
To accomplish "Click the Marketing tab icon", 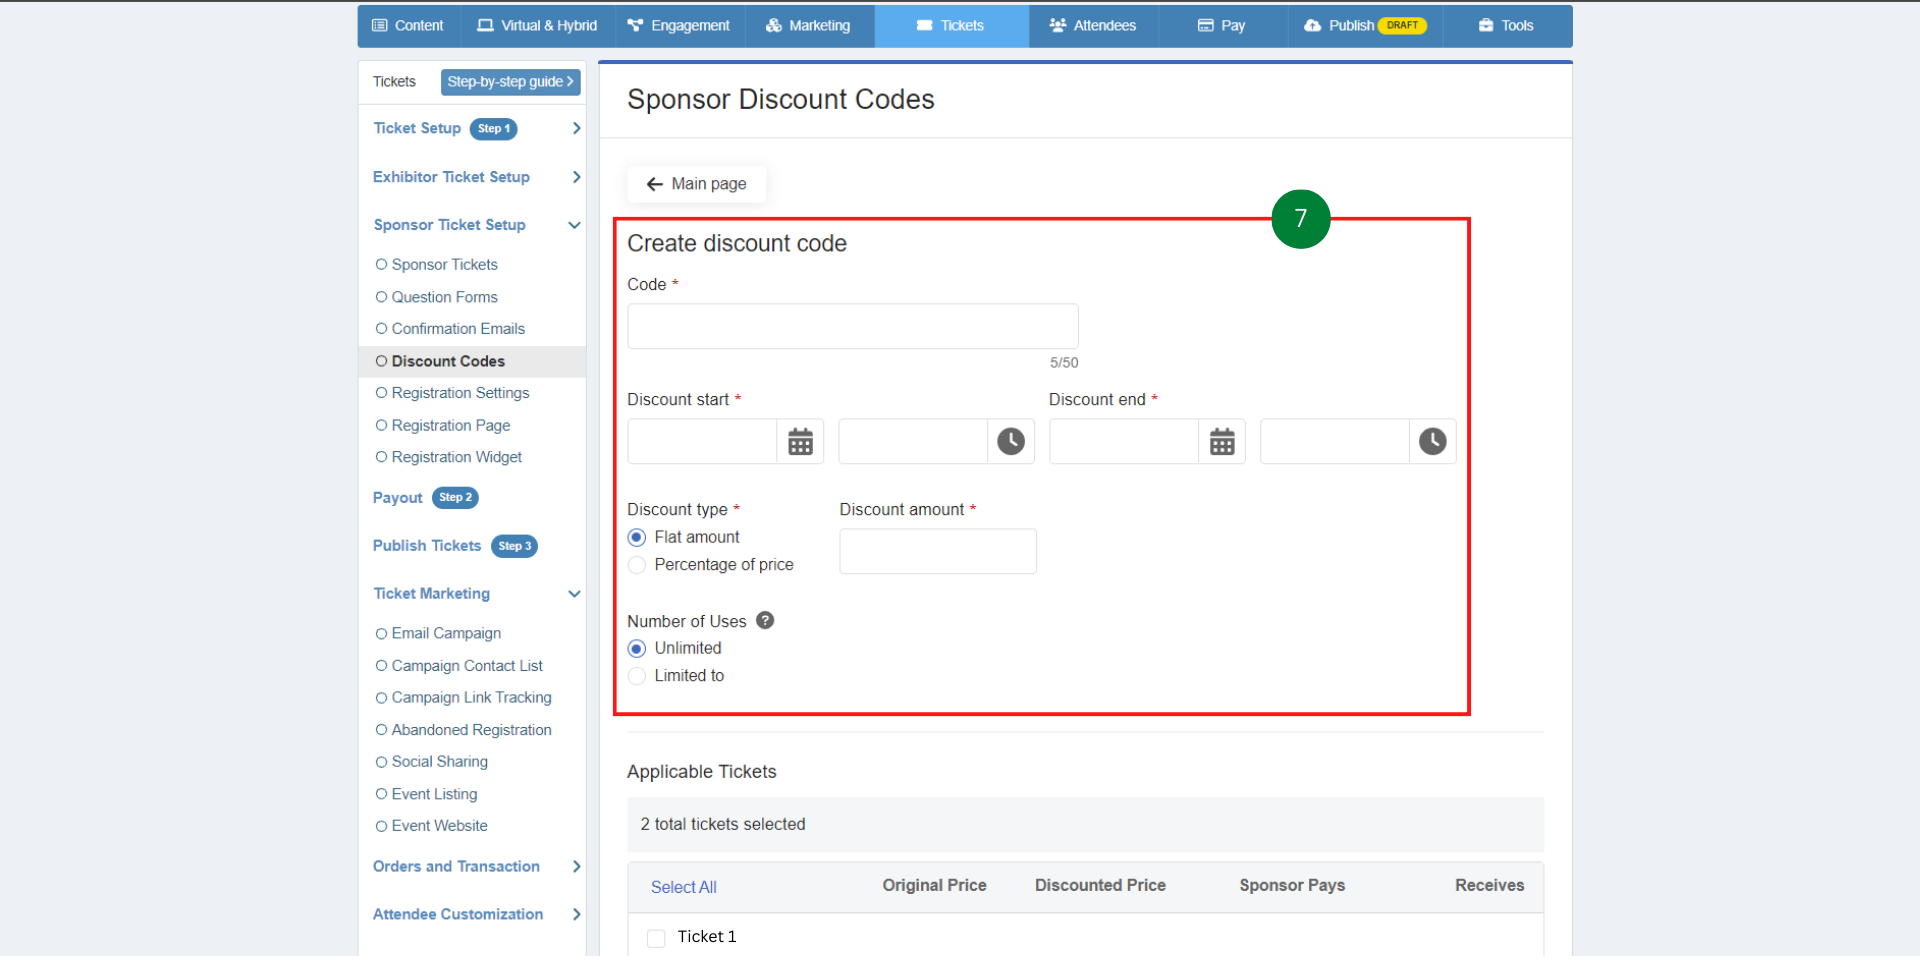I will [x=774, y=26].
